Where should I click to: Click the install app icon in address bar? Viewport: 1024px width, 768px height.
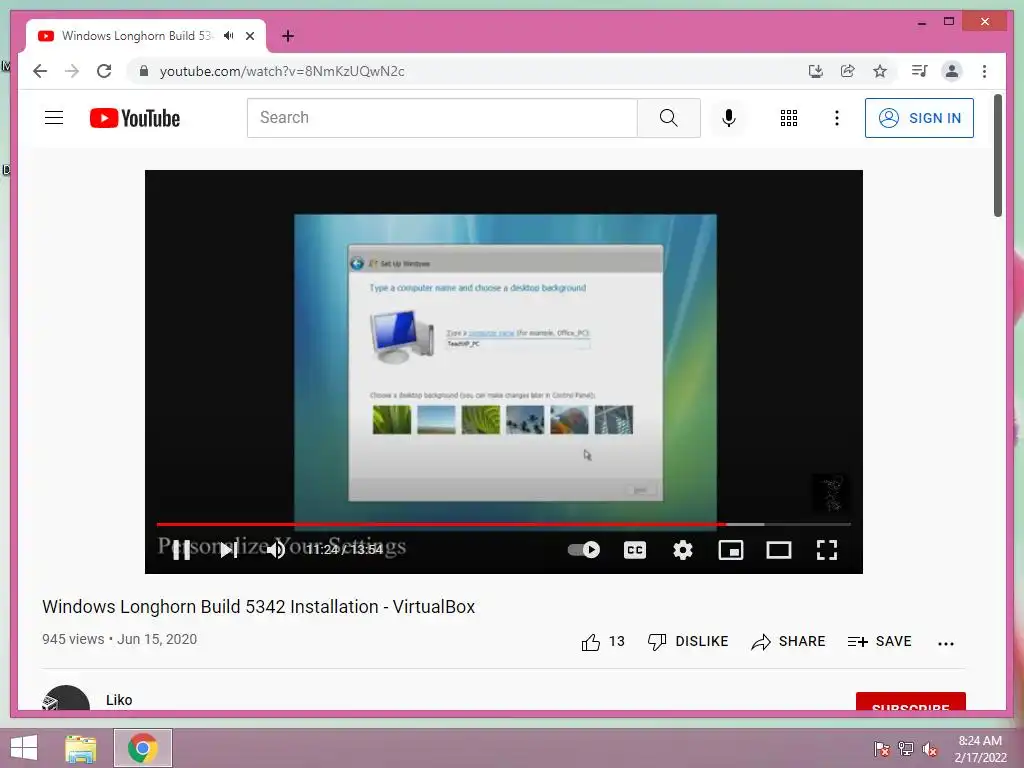coord(816,71)
